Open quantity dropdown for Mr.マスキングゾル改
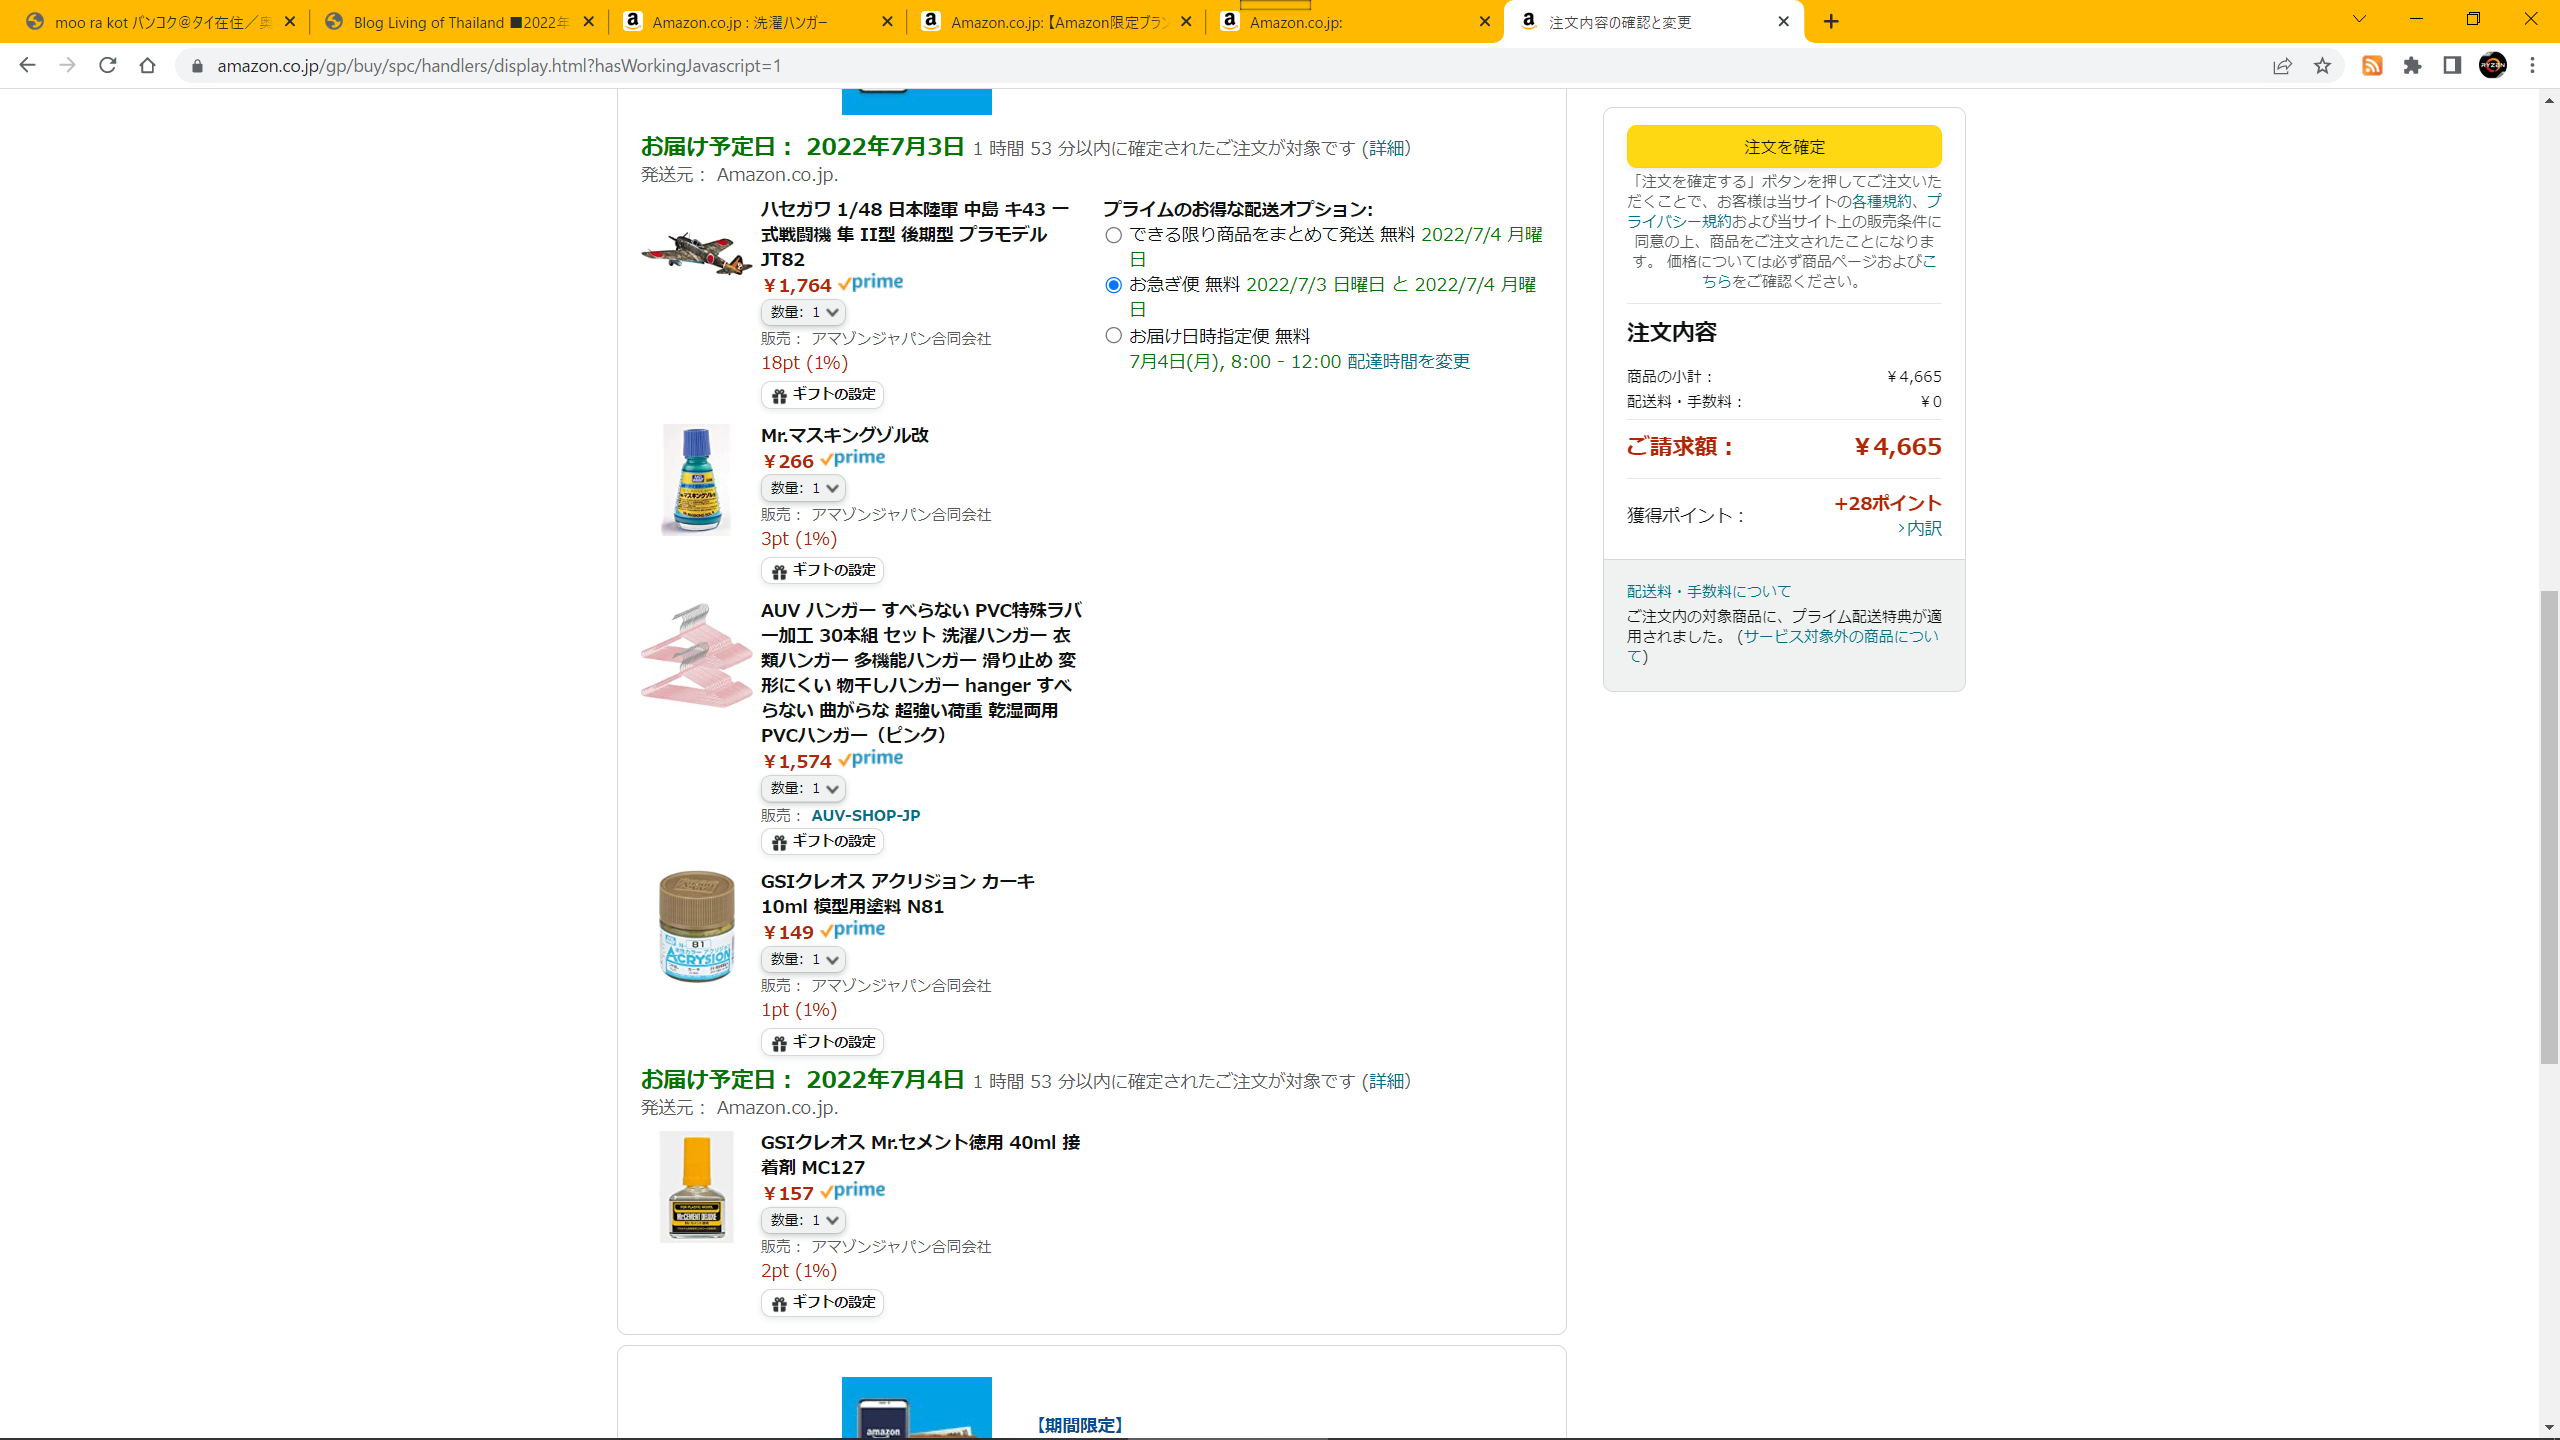 click(803, 489)
